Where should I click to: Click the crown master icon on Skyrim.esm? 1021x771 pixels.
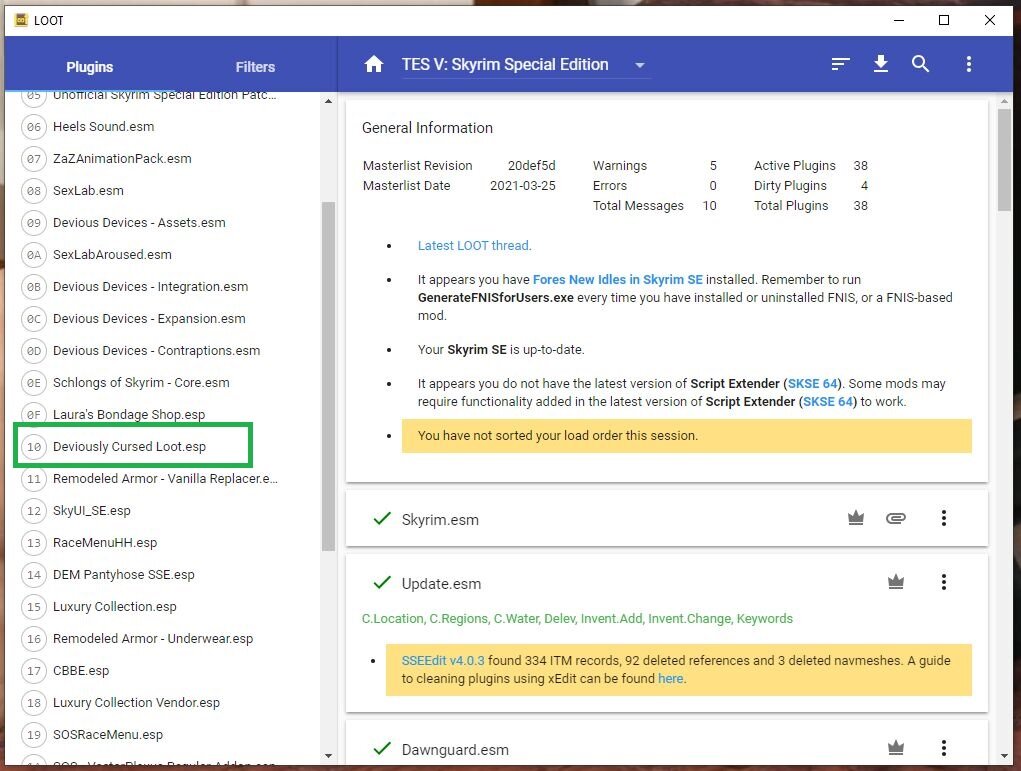click(856, 518)
